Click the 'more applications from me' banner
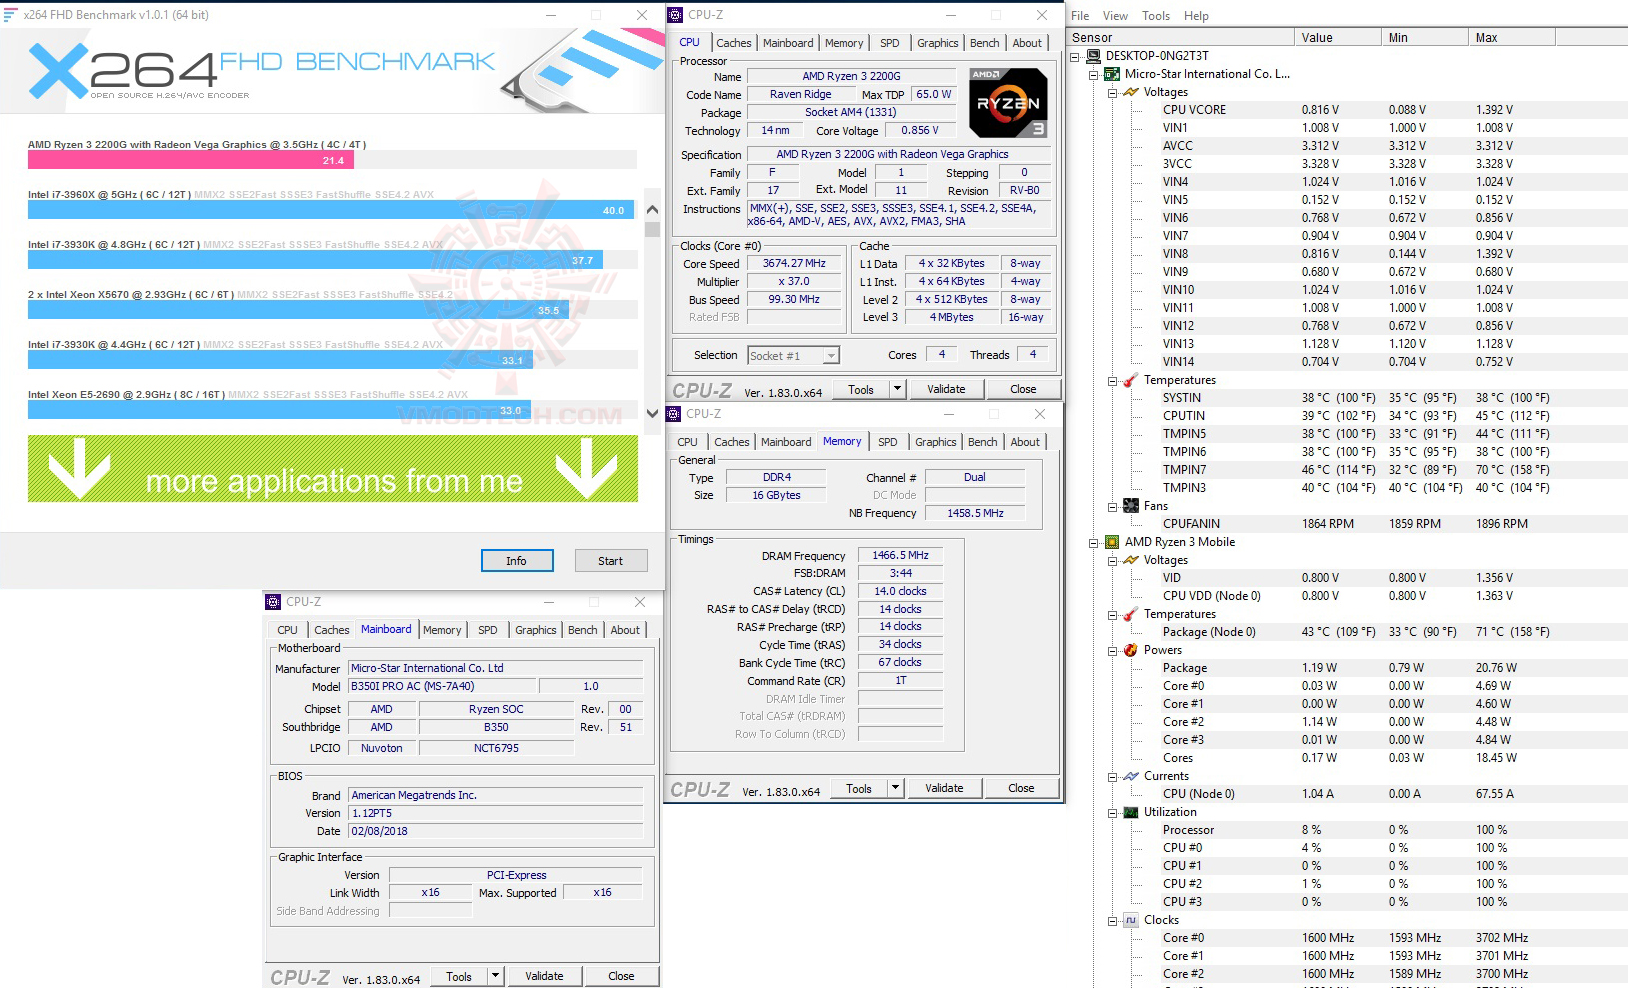 pyautogui.click(x=333, y=468)
